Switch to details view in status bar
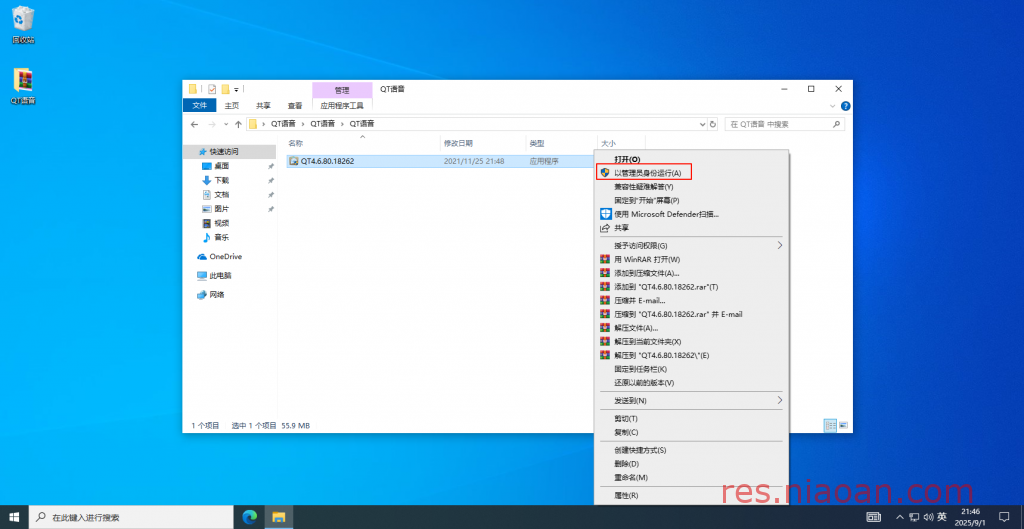The width and height of the screenshot is (1024, 529). [x=831, y=425]
